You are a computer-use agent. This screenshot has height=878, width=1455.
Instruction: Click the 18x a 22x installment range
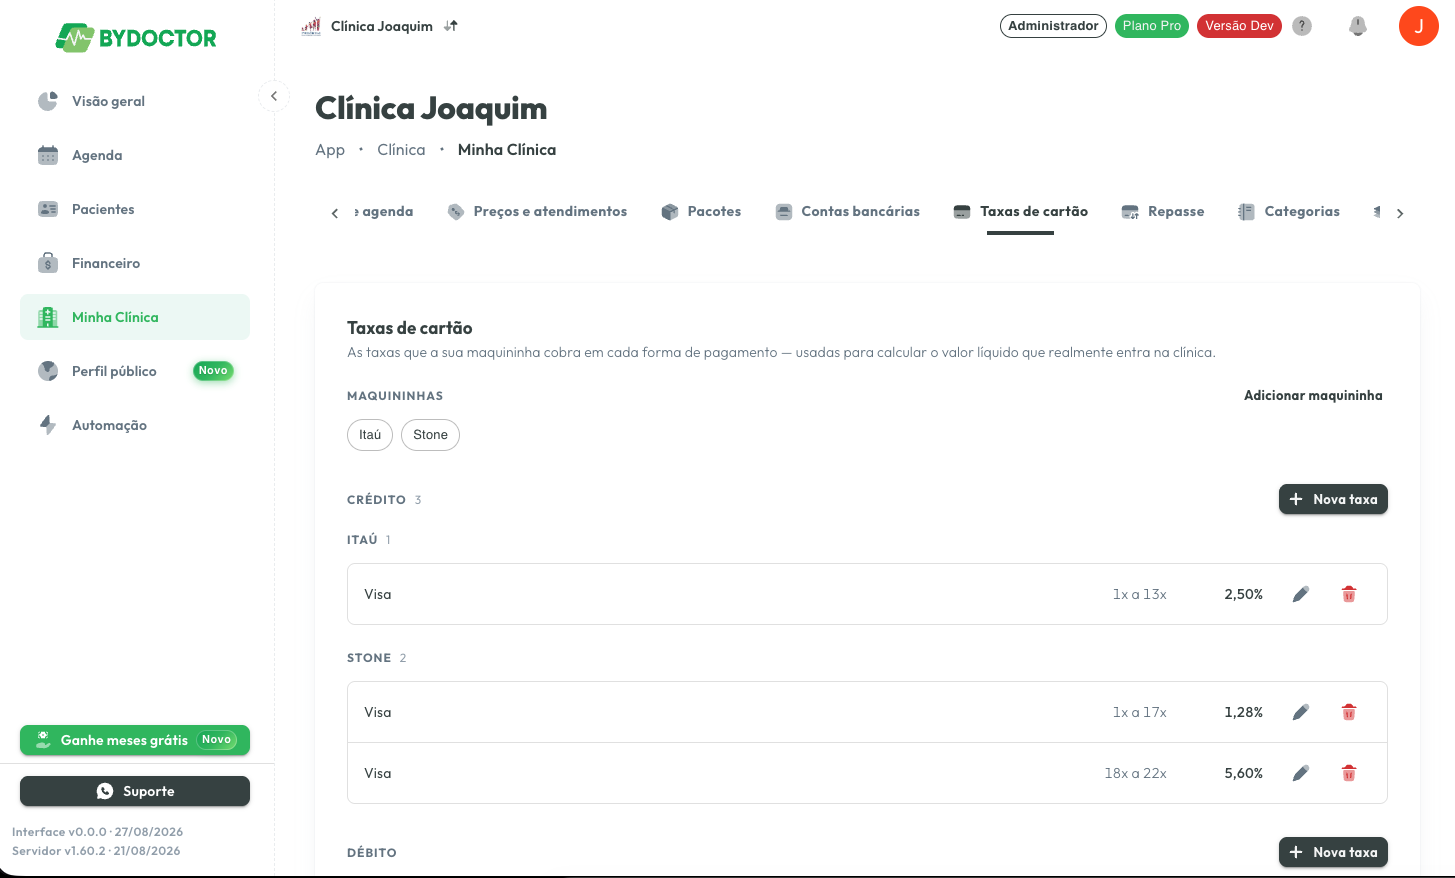click(1136, 773)
